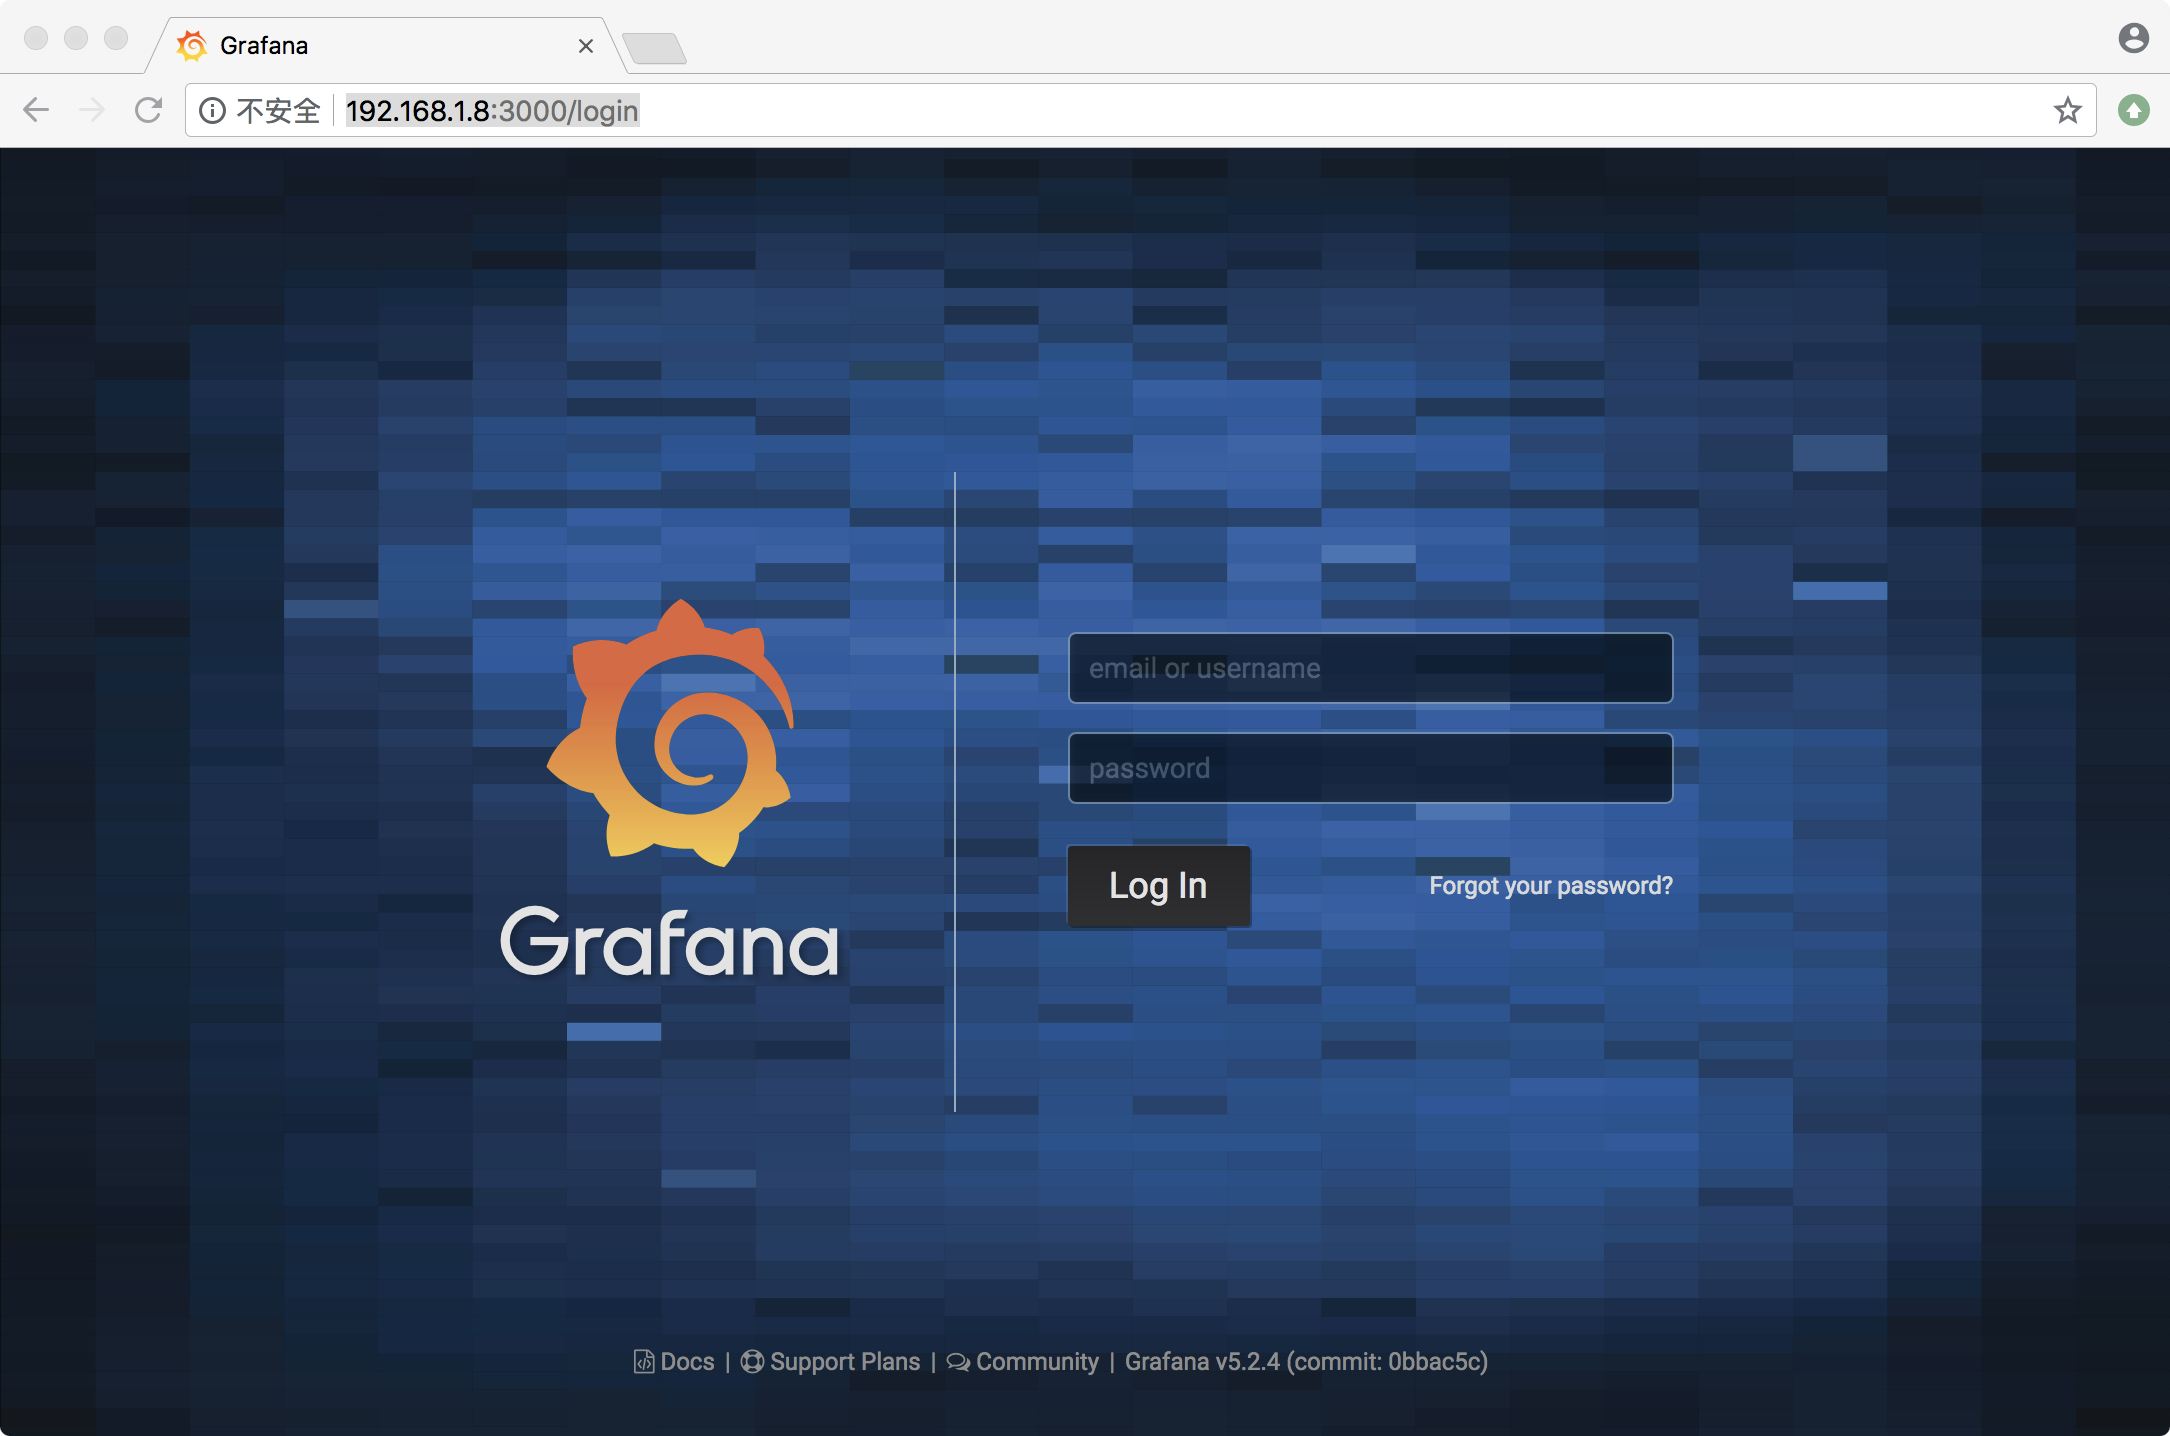
Task: Click the Support Plans lifebuoy icon
Action: [753, 1362]
